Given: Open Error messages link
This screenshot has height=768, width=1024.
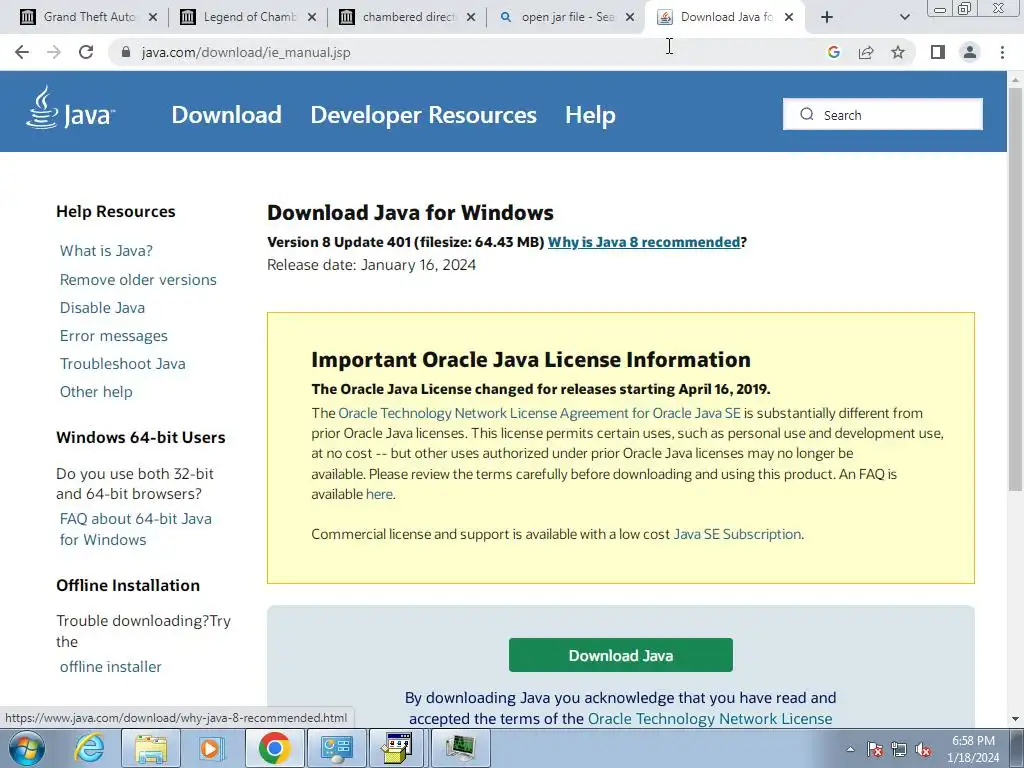Looking at the screenshot, I should pos(114,336).
